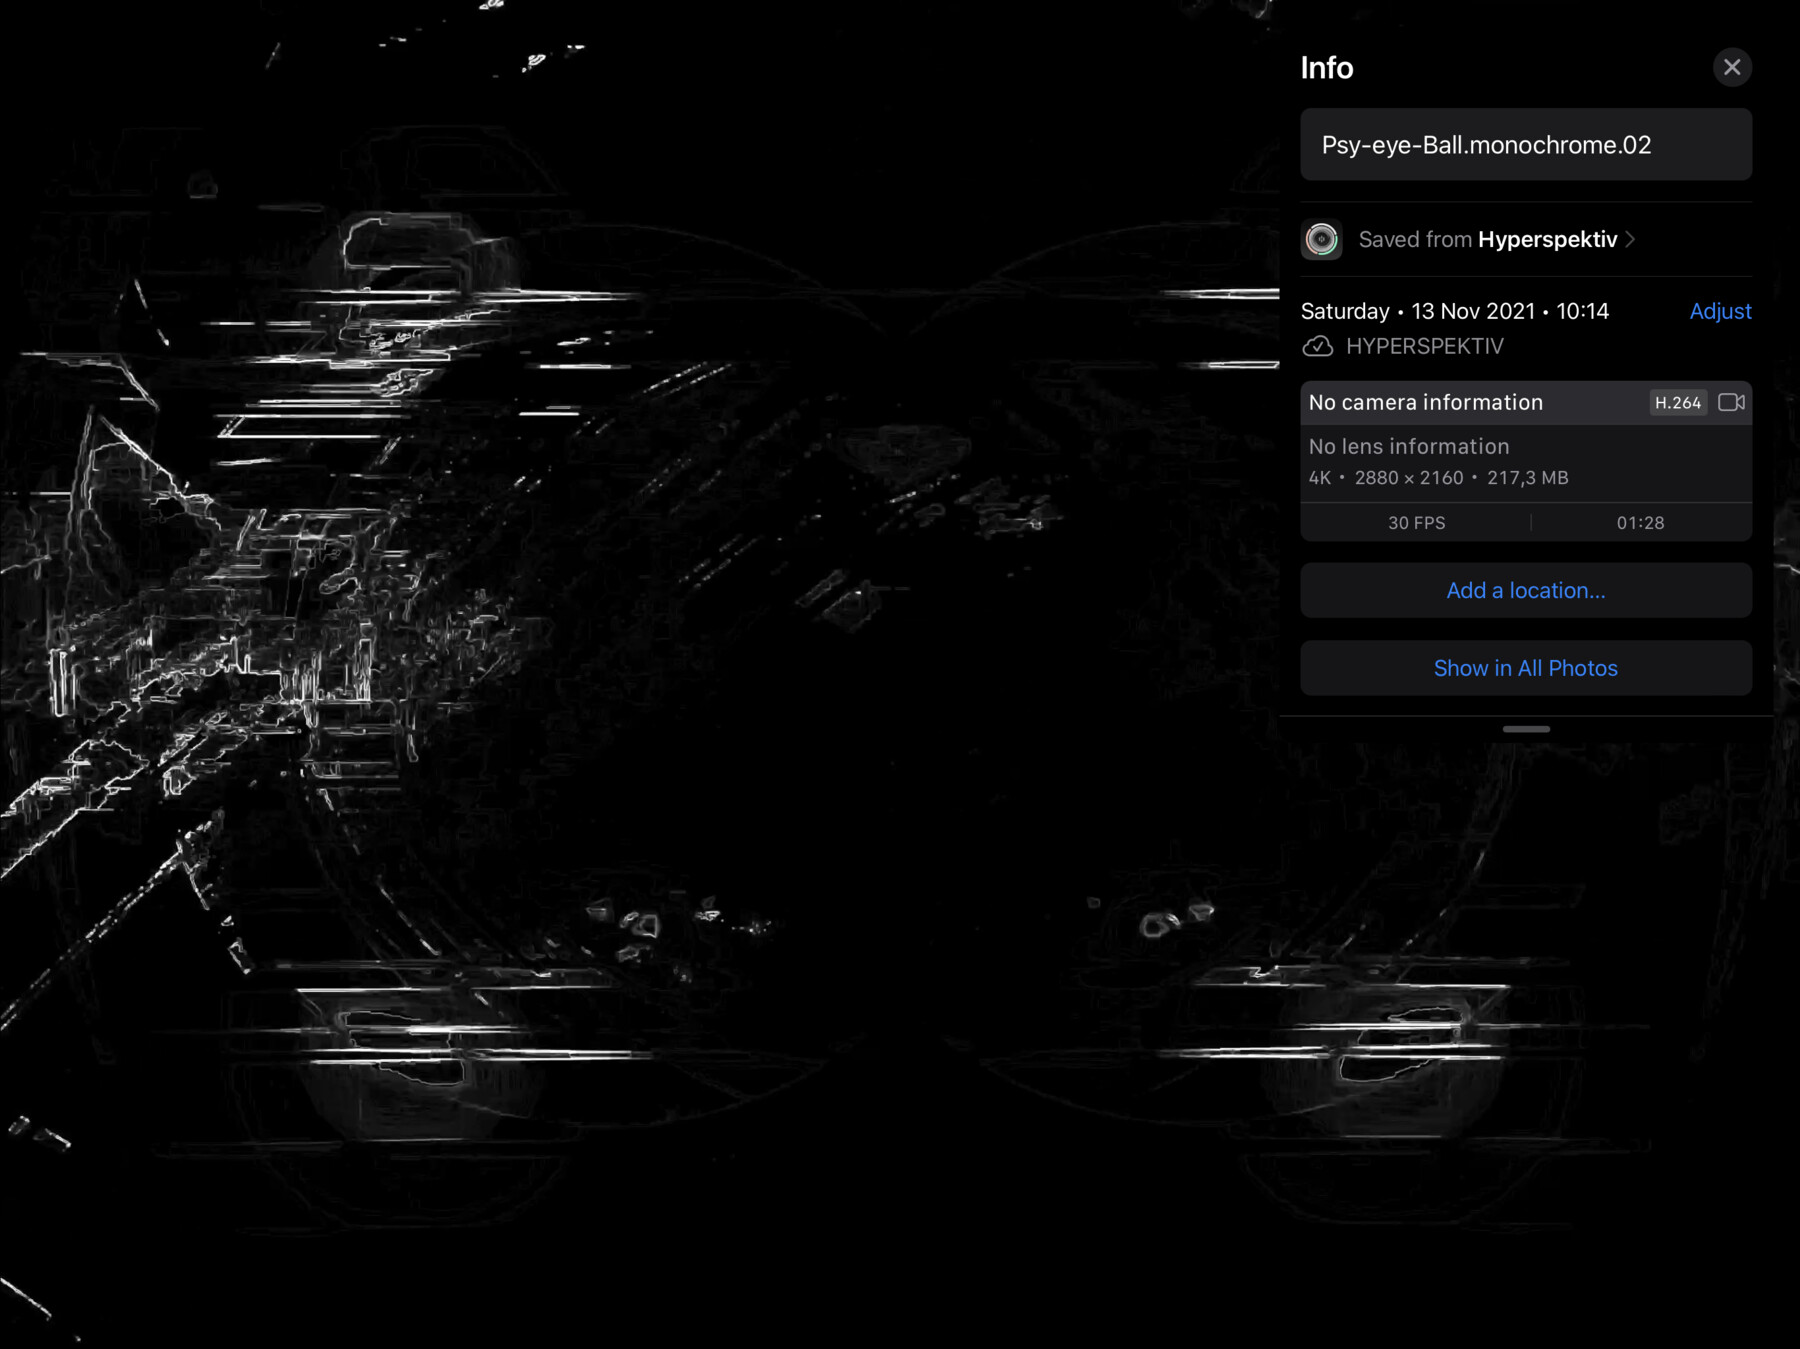Screen dimensions: 1800x1349
Task: Click Adjust to edit date and time
Action: pos(1720,311)
